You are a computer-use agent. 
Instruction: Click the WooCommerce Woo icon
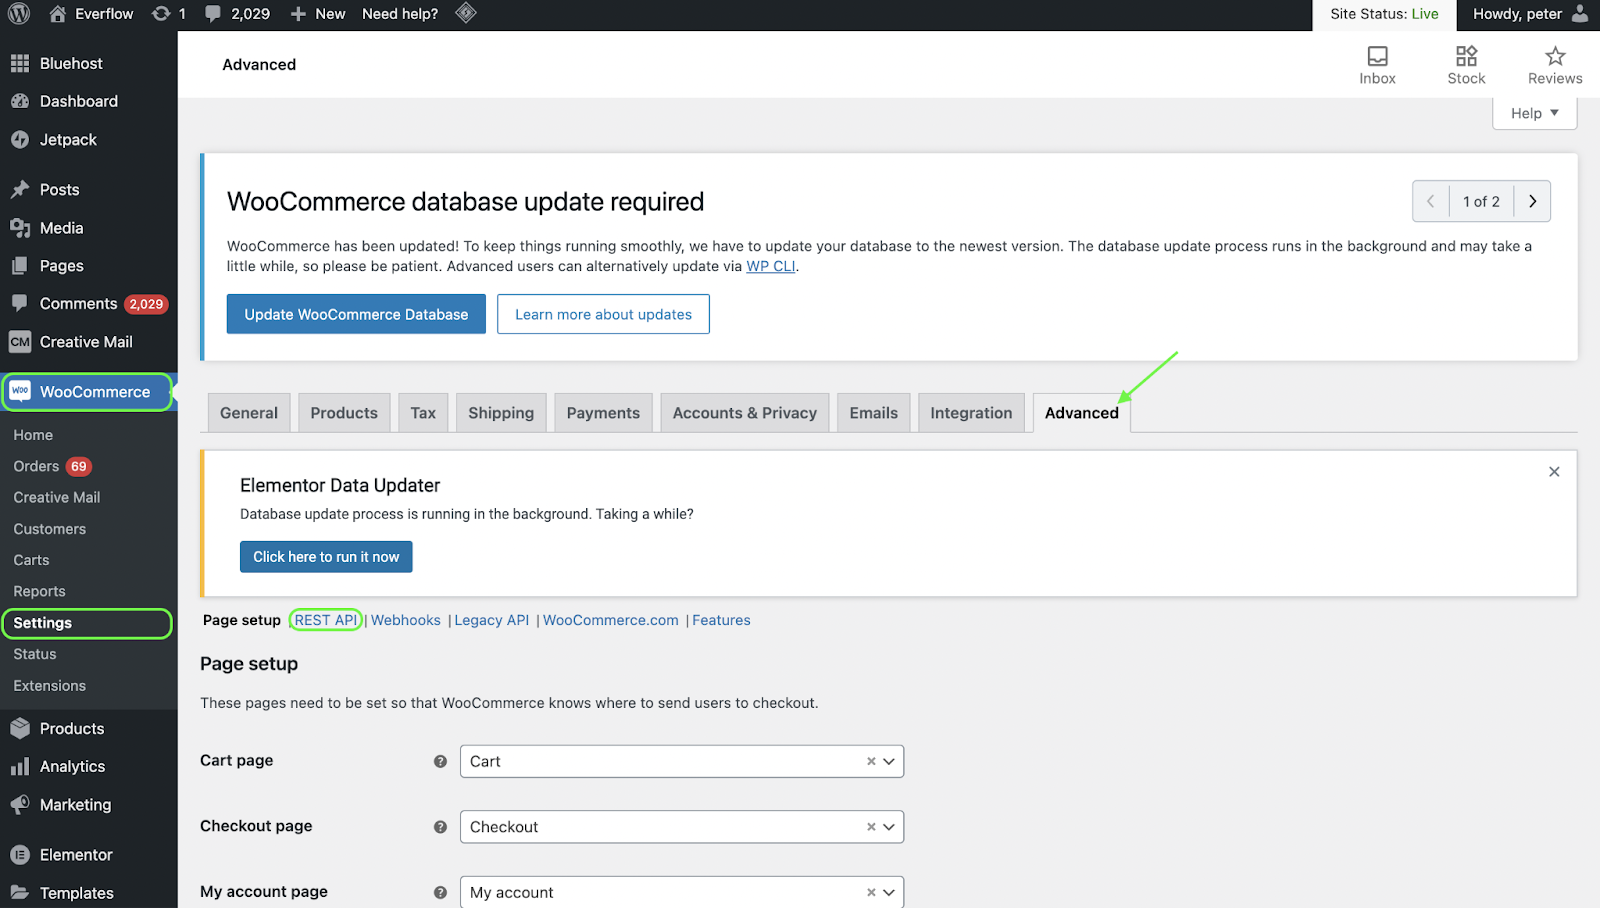coord(20,392)
